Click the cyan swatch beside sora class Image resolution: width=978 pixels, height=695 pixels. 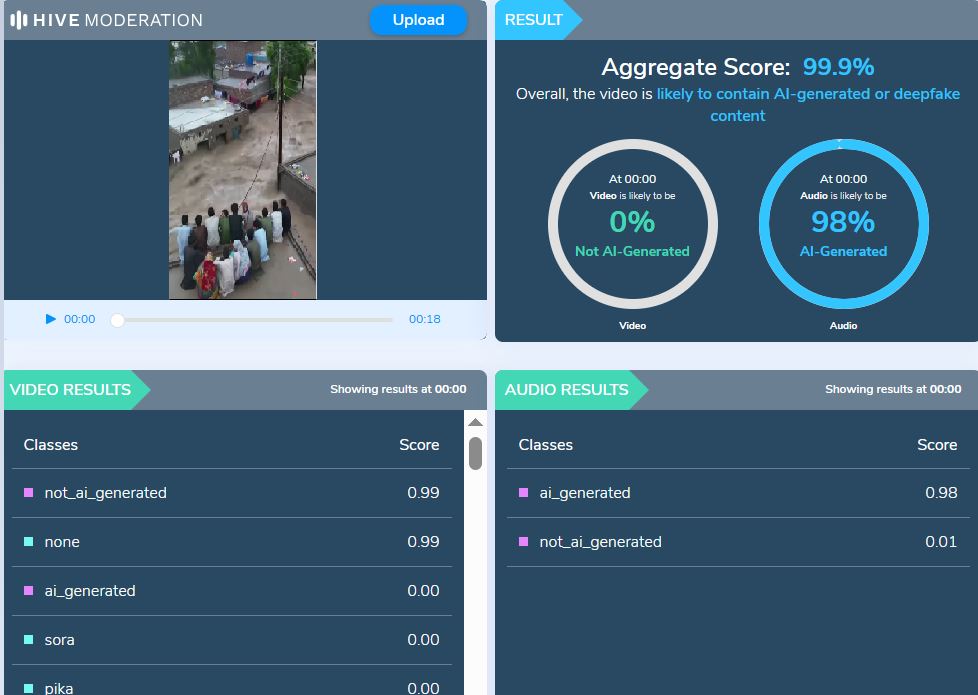[x=29, y=640]
